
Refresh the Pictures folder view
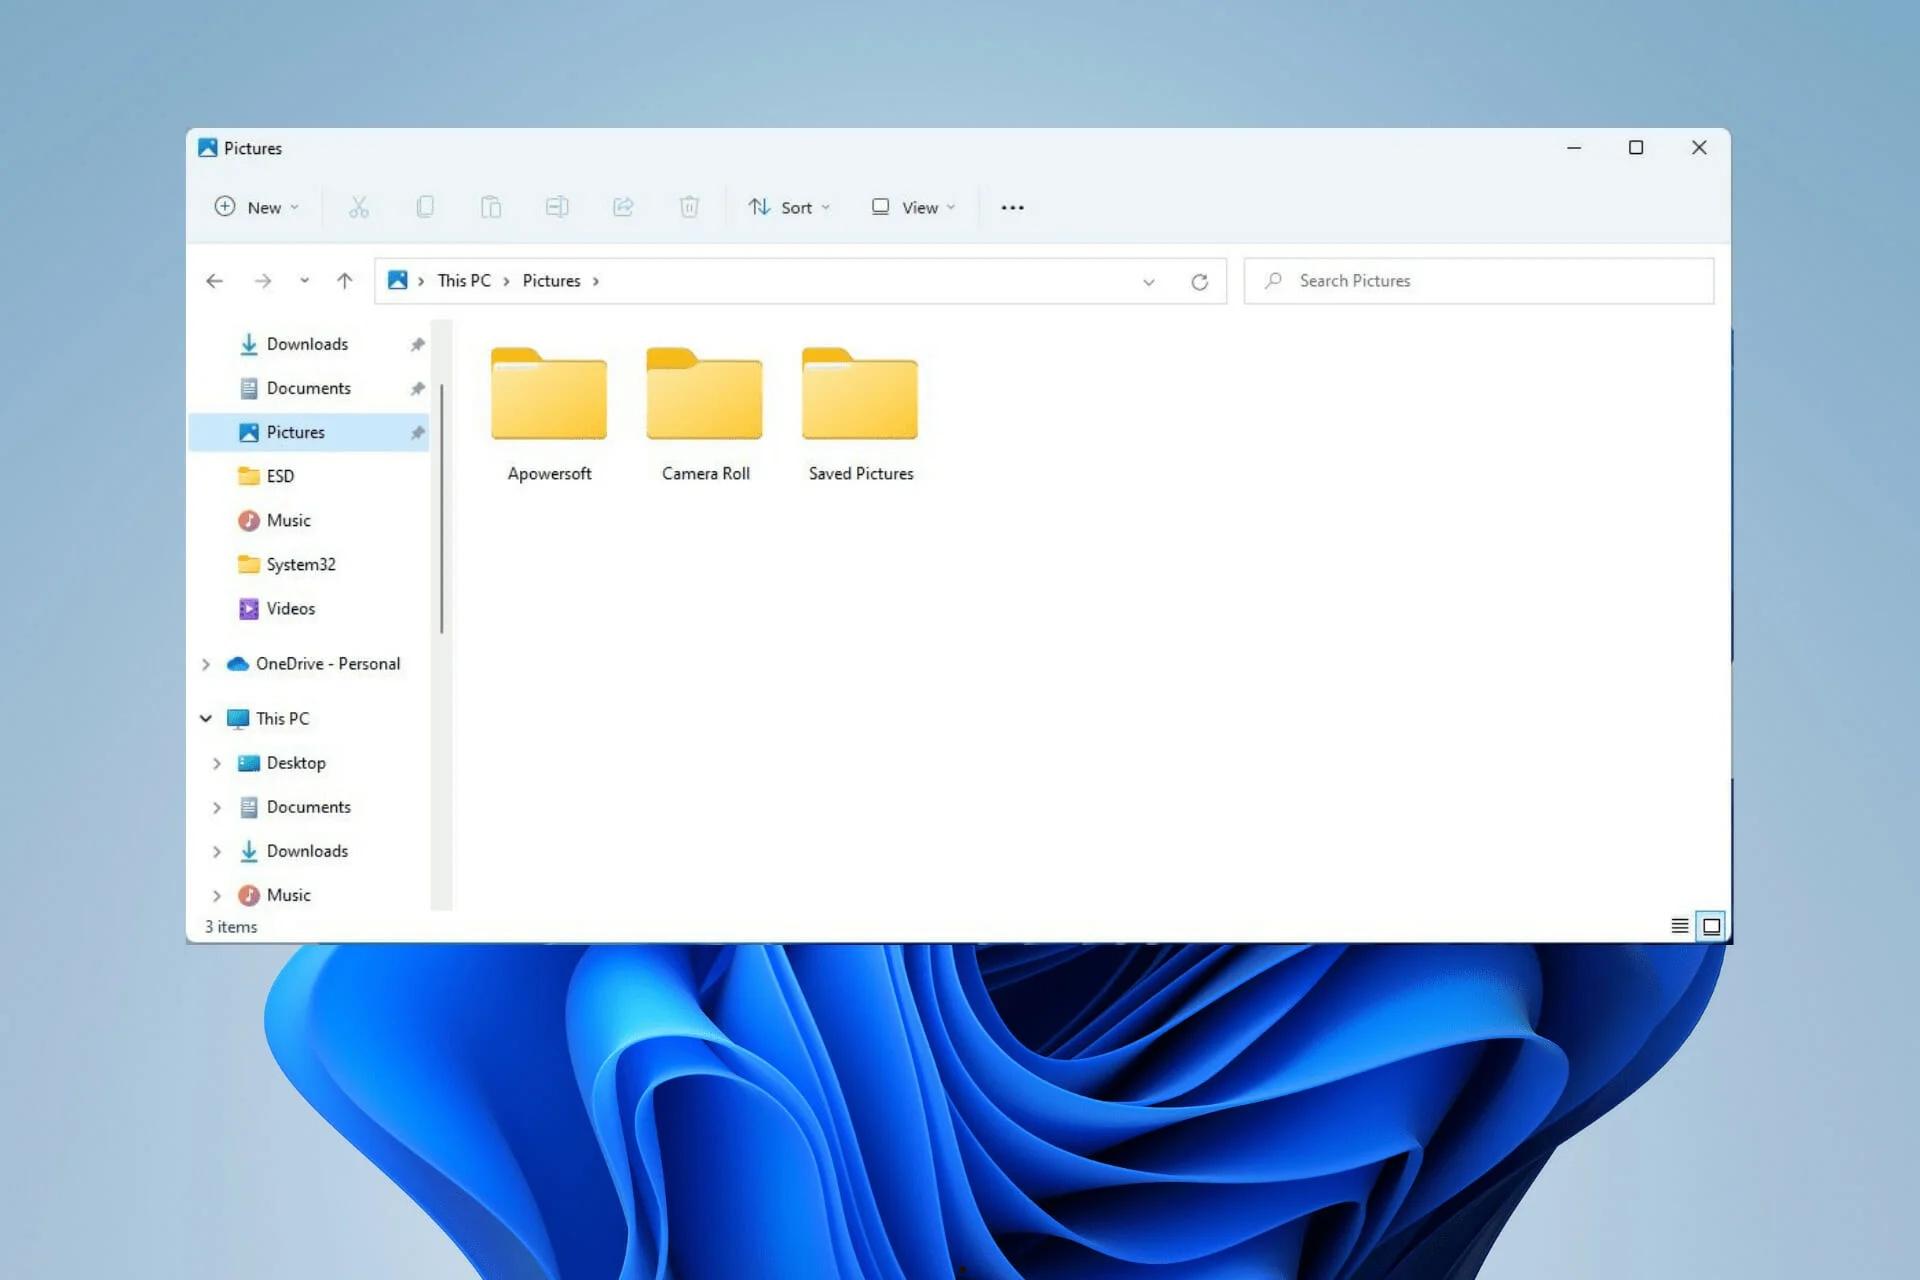[1200, 281]
